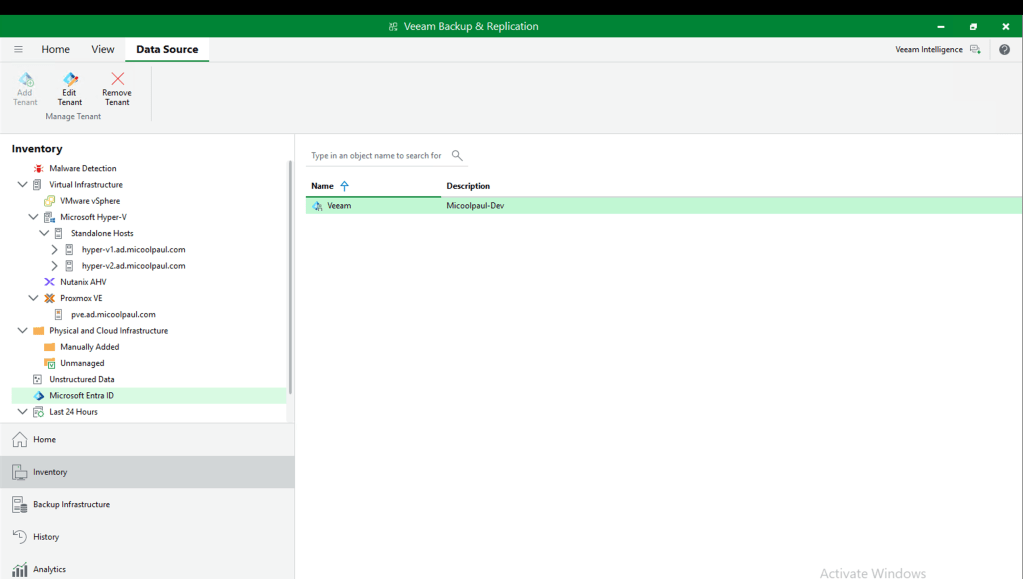Screen dimensions: 1023x579
Task: Expand hyper-v1.ad.micoolpaul.com host
Action: [x=55, y=249]
